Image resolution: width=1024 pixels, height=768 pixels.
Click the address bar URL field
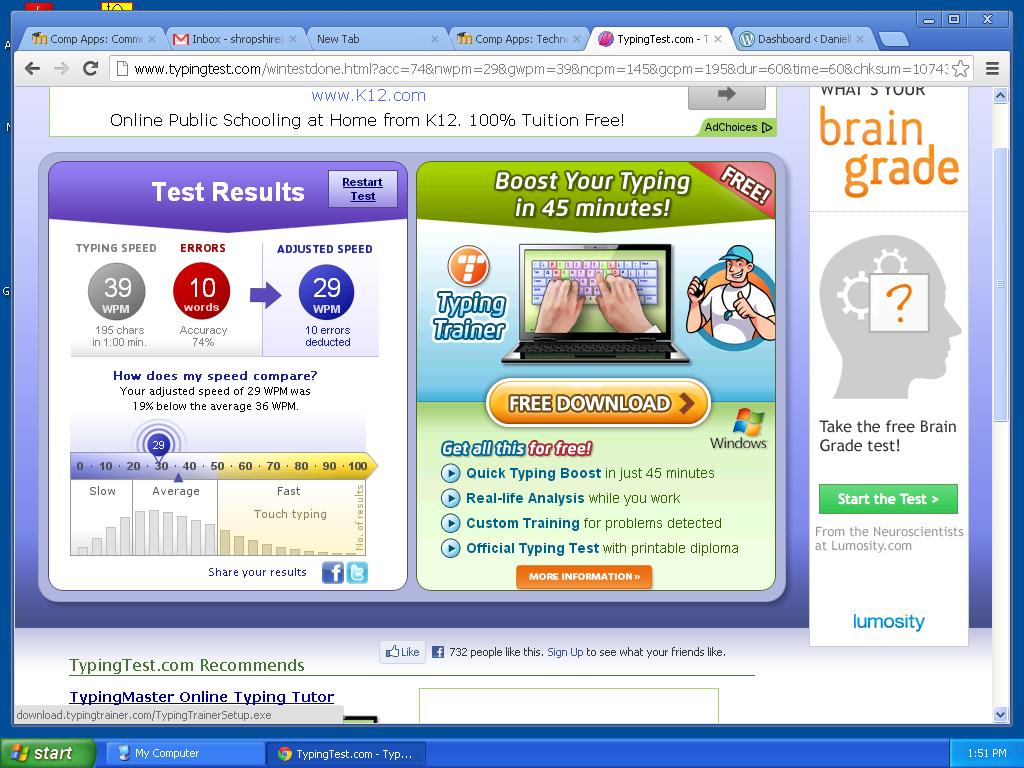pos(539,69)
